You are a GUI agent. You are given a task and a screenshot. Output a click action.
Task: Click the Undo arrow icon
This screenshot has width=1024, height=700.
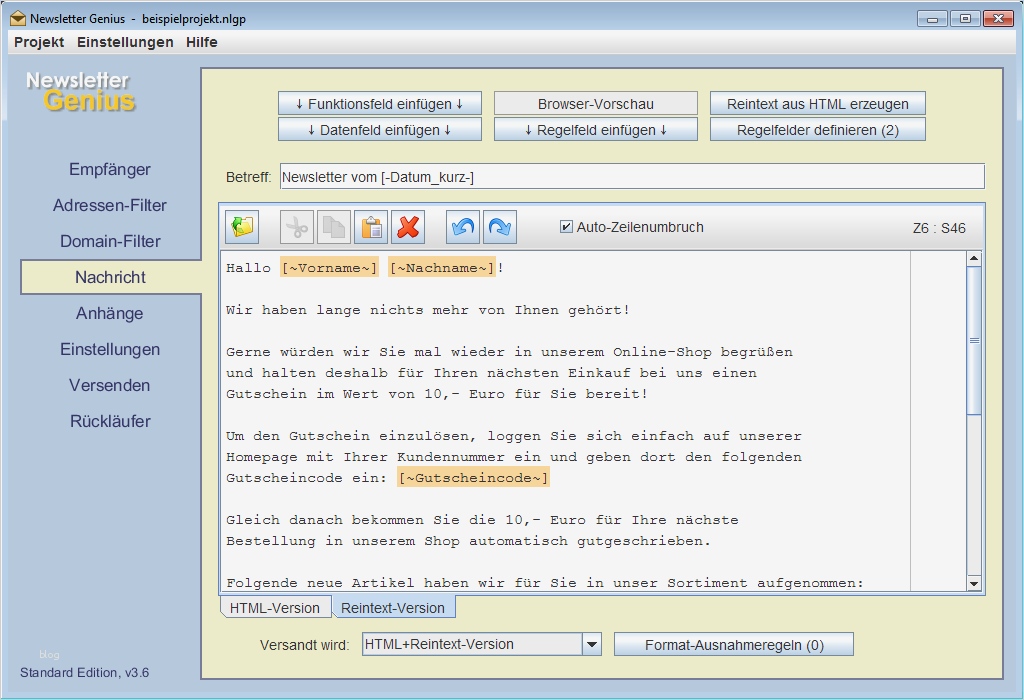(461, 226)
